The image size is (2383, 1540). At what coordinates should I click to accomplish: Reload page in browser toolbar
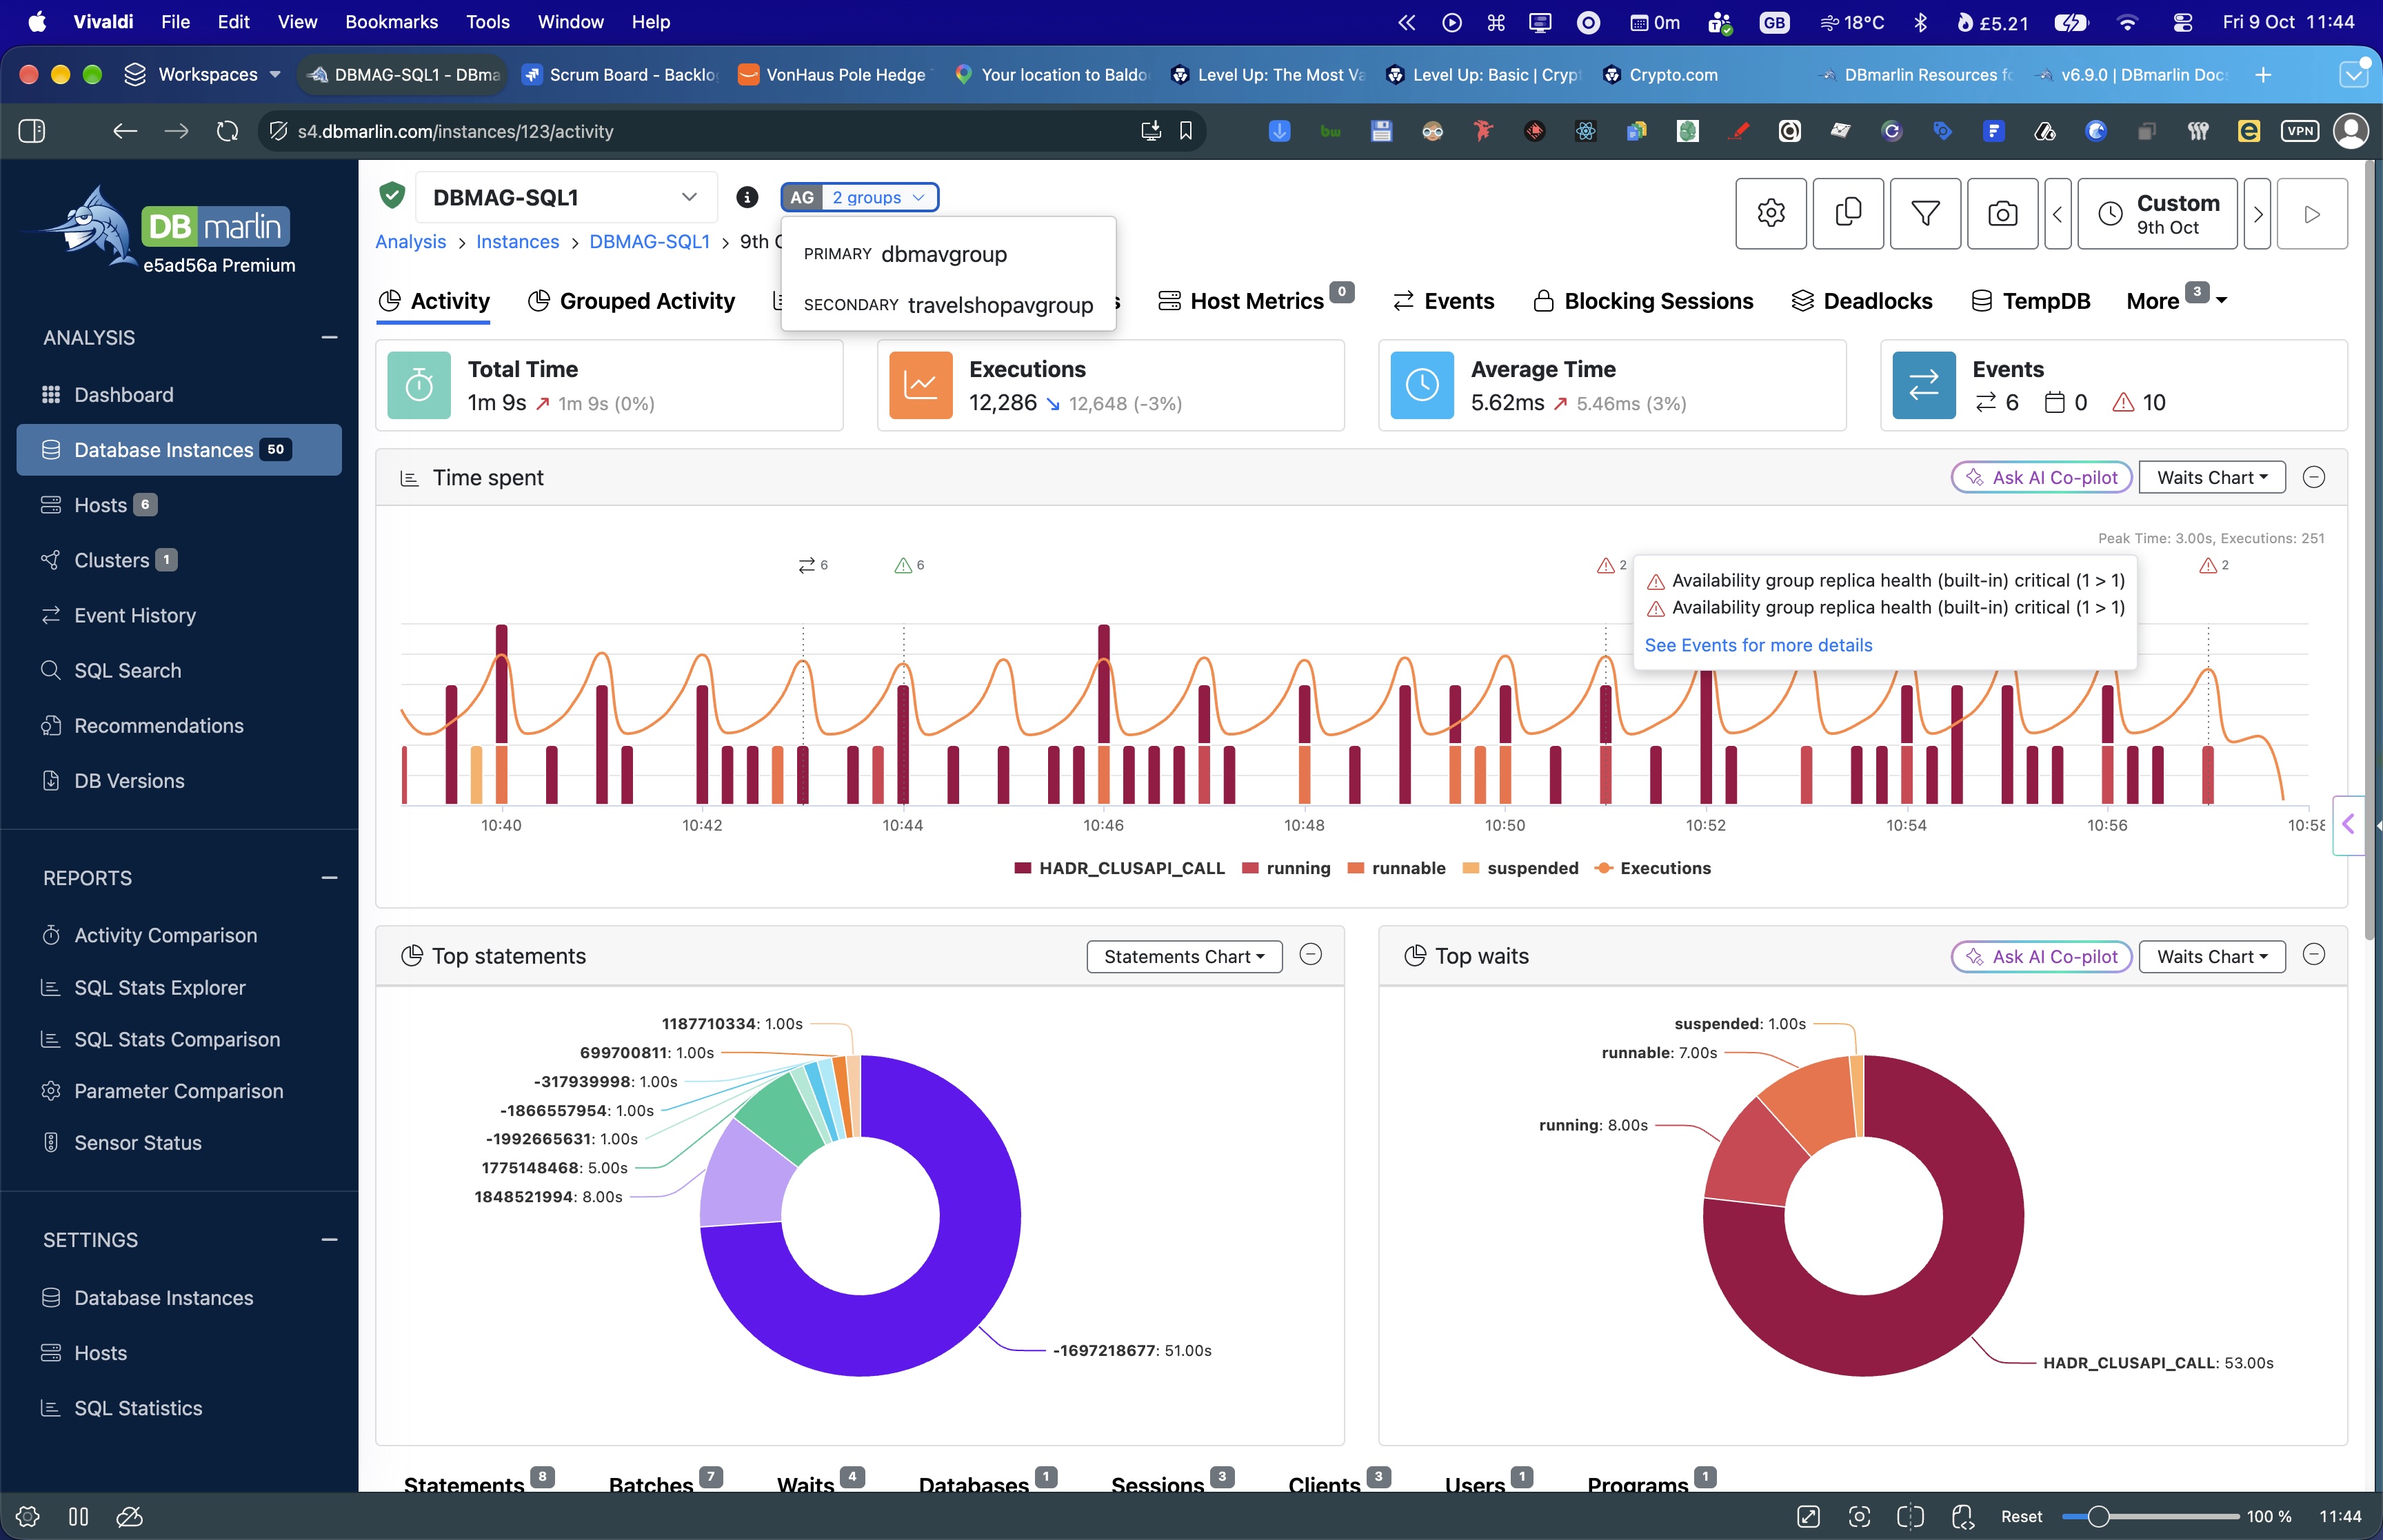tap(227, 131)
